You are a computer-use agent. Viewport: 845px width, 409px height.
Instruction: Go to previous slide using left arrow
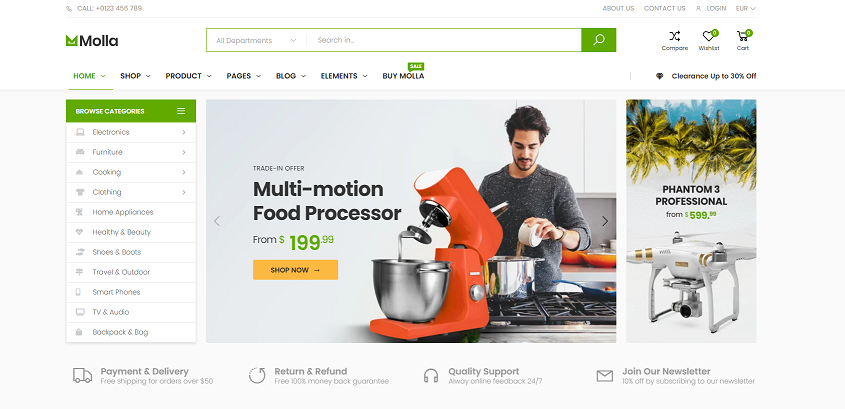[x=217, y=221]
